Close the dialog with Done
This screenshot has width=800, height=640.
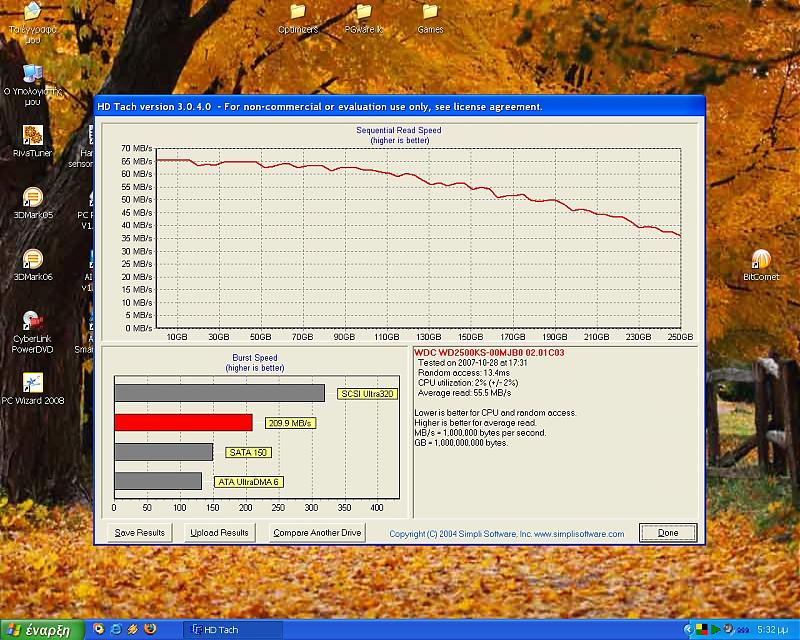tap(668, 533)
